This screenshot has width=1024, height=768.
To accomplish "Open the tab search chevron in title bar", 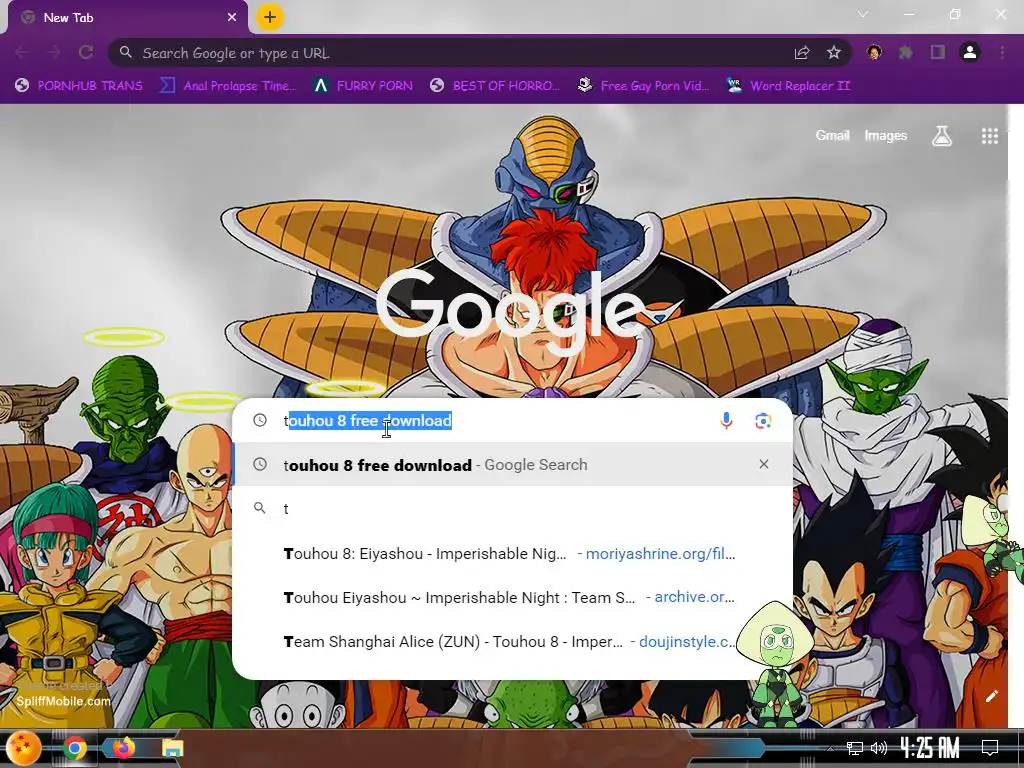I will [x=863, y=14].
